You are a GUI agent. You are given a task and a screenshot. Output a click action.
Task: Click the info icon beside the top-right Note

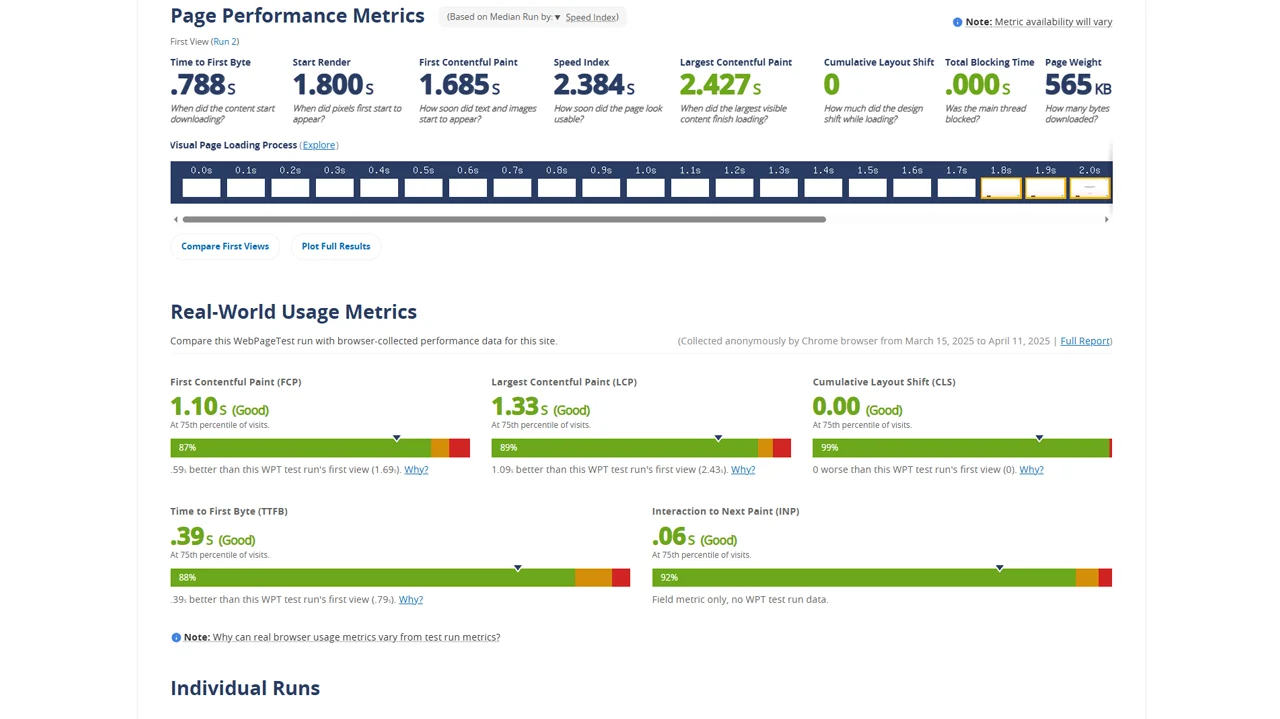click(957, 22)
